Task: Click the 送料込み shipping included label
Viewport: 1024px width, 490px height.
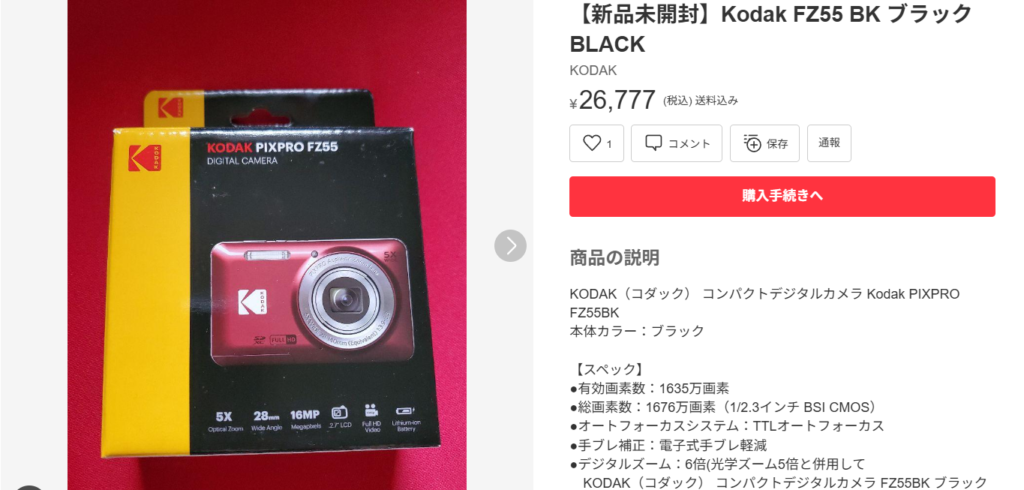Action: pyautogui.click(x=716, y=101)
